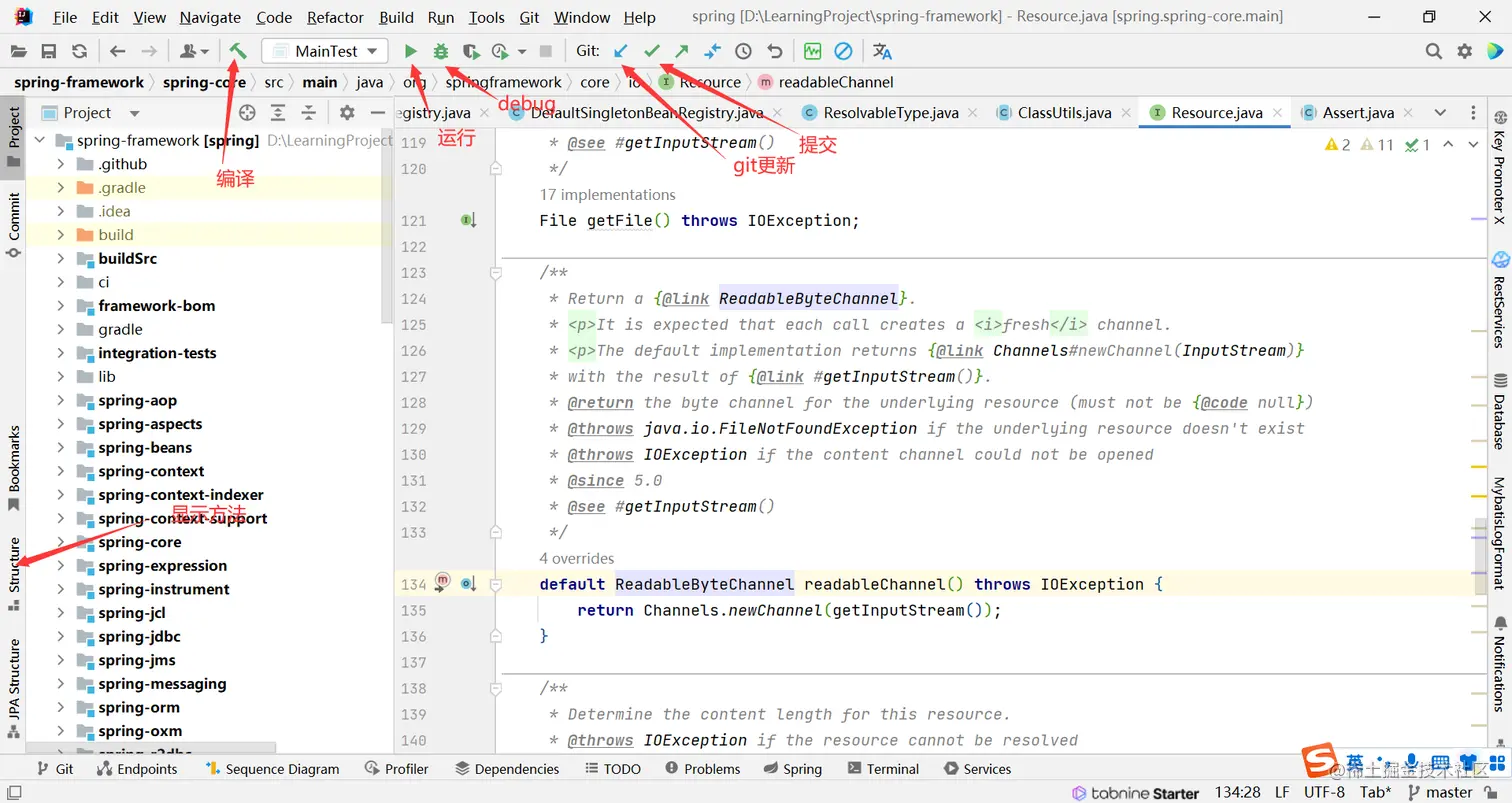Jump to next highlighted problem arrow
1512x803 pixels.
click(1473, 145)
